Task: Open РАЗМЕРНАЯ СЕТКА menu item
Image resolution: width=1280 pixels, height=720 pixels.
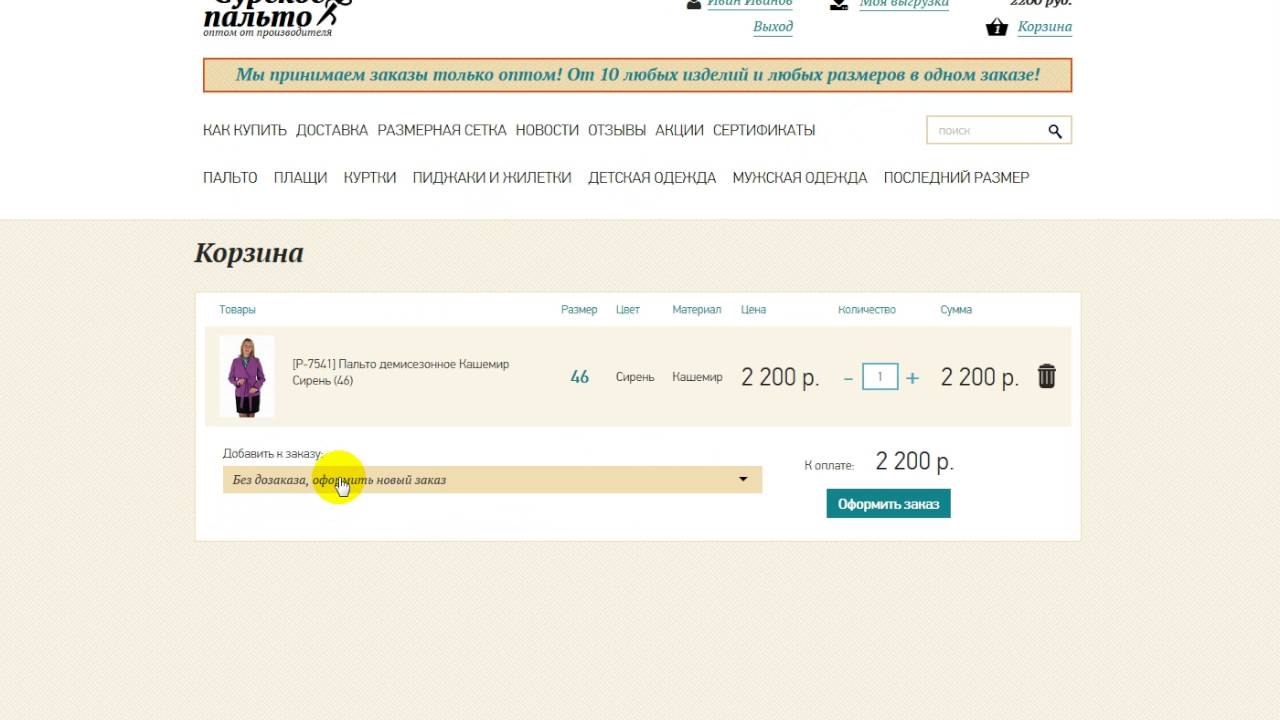Action: coord(442,130)
